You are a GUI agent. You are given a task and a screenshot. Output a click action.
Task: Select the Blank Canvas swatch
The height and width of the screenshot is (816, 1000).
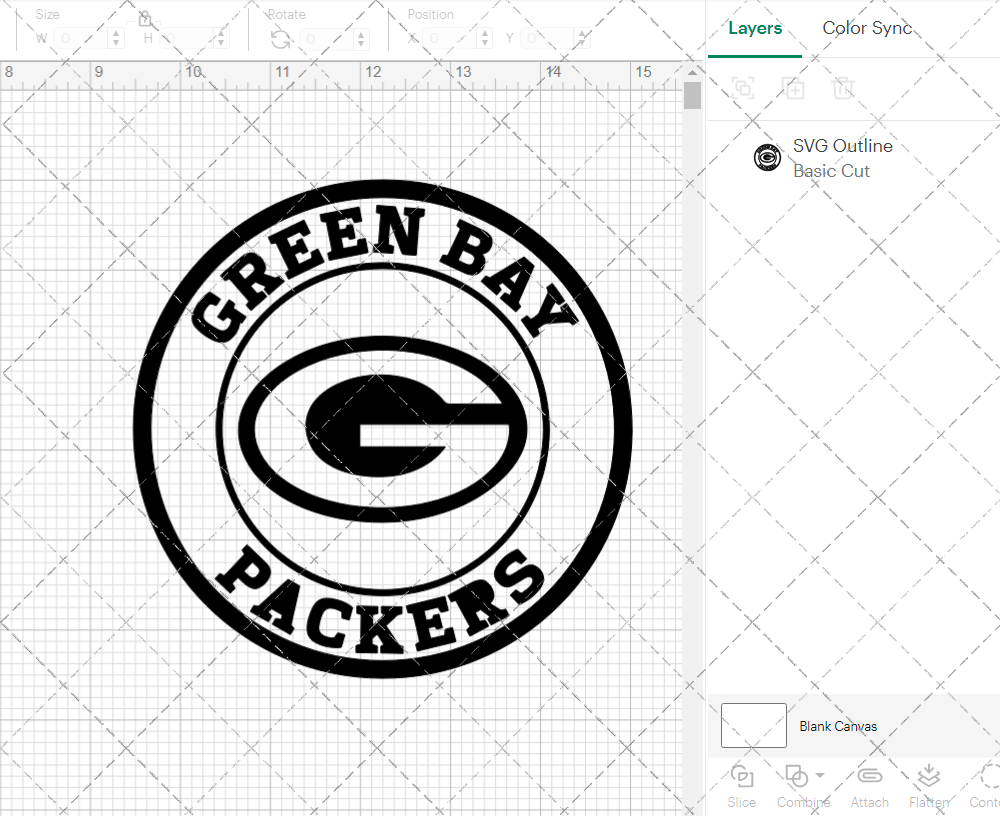(x=753, y=725)
